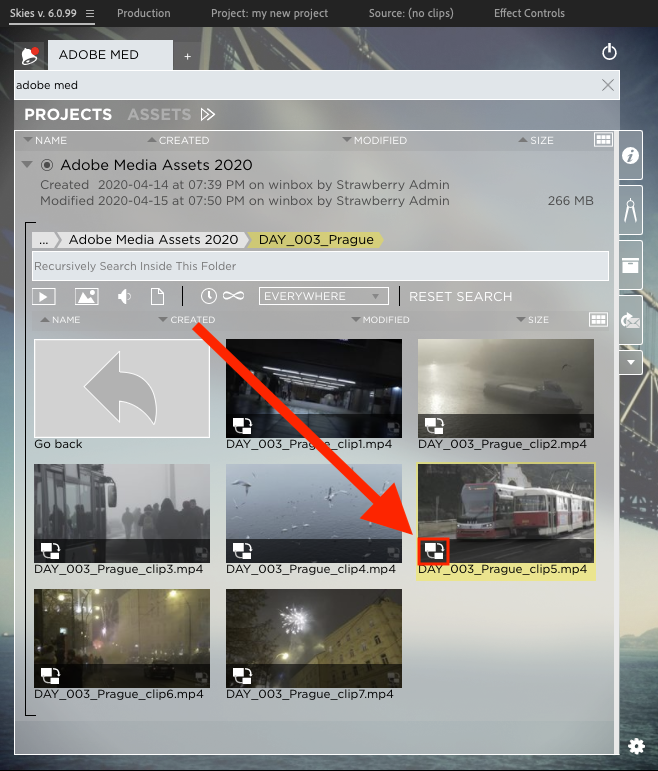Open the info panel icon on right sidebar

click(x=631, y=157)
